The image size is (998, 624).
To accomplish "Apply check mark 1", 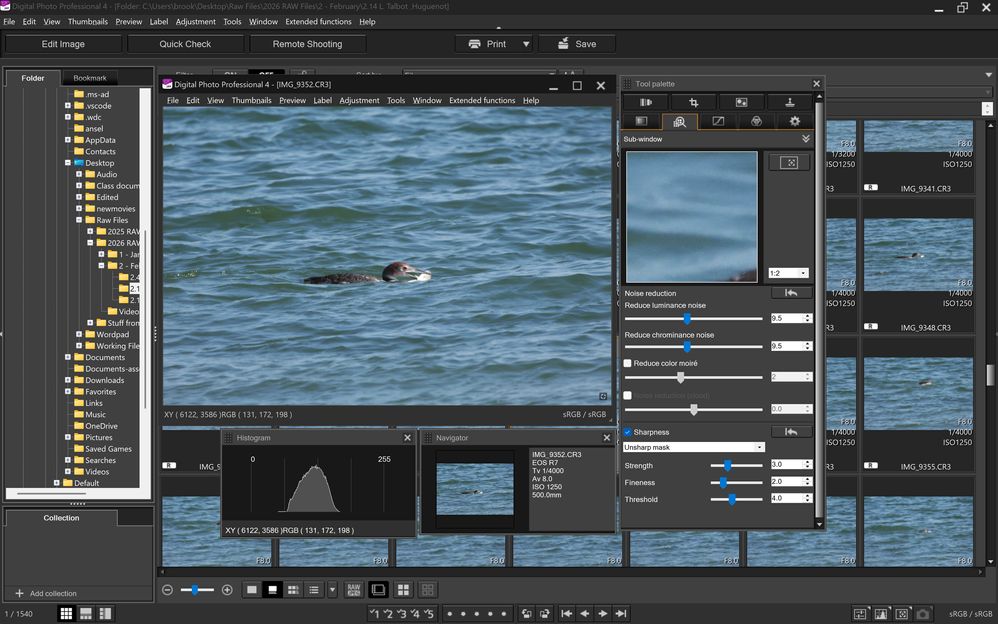I will pyautogui.click(x=374, y=614).
